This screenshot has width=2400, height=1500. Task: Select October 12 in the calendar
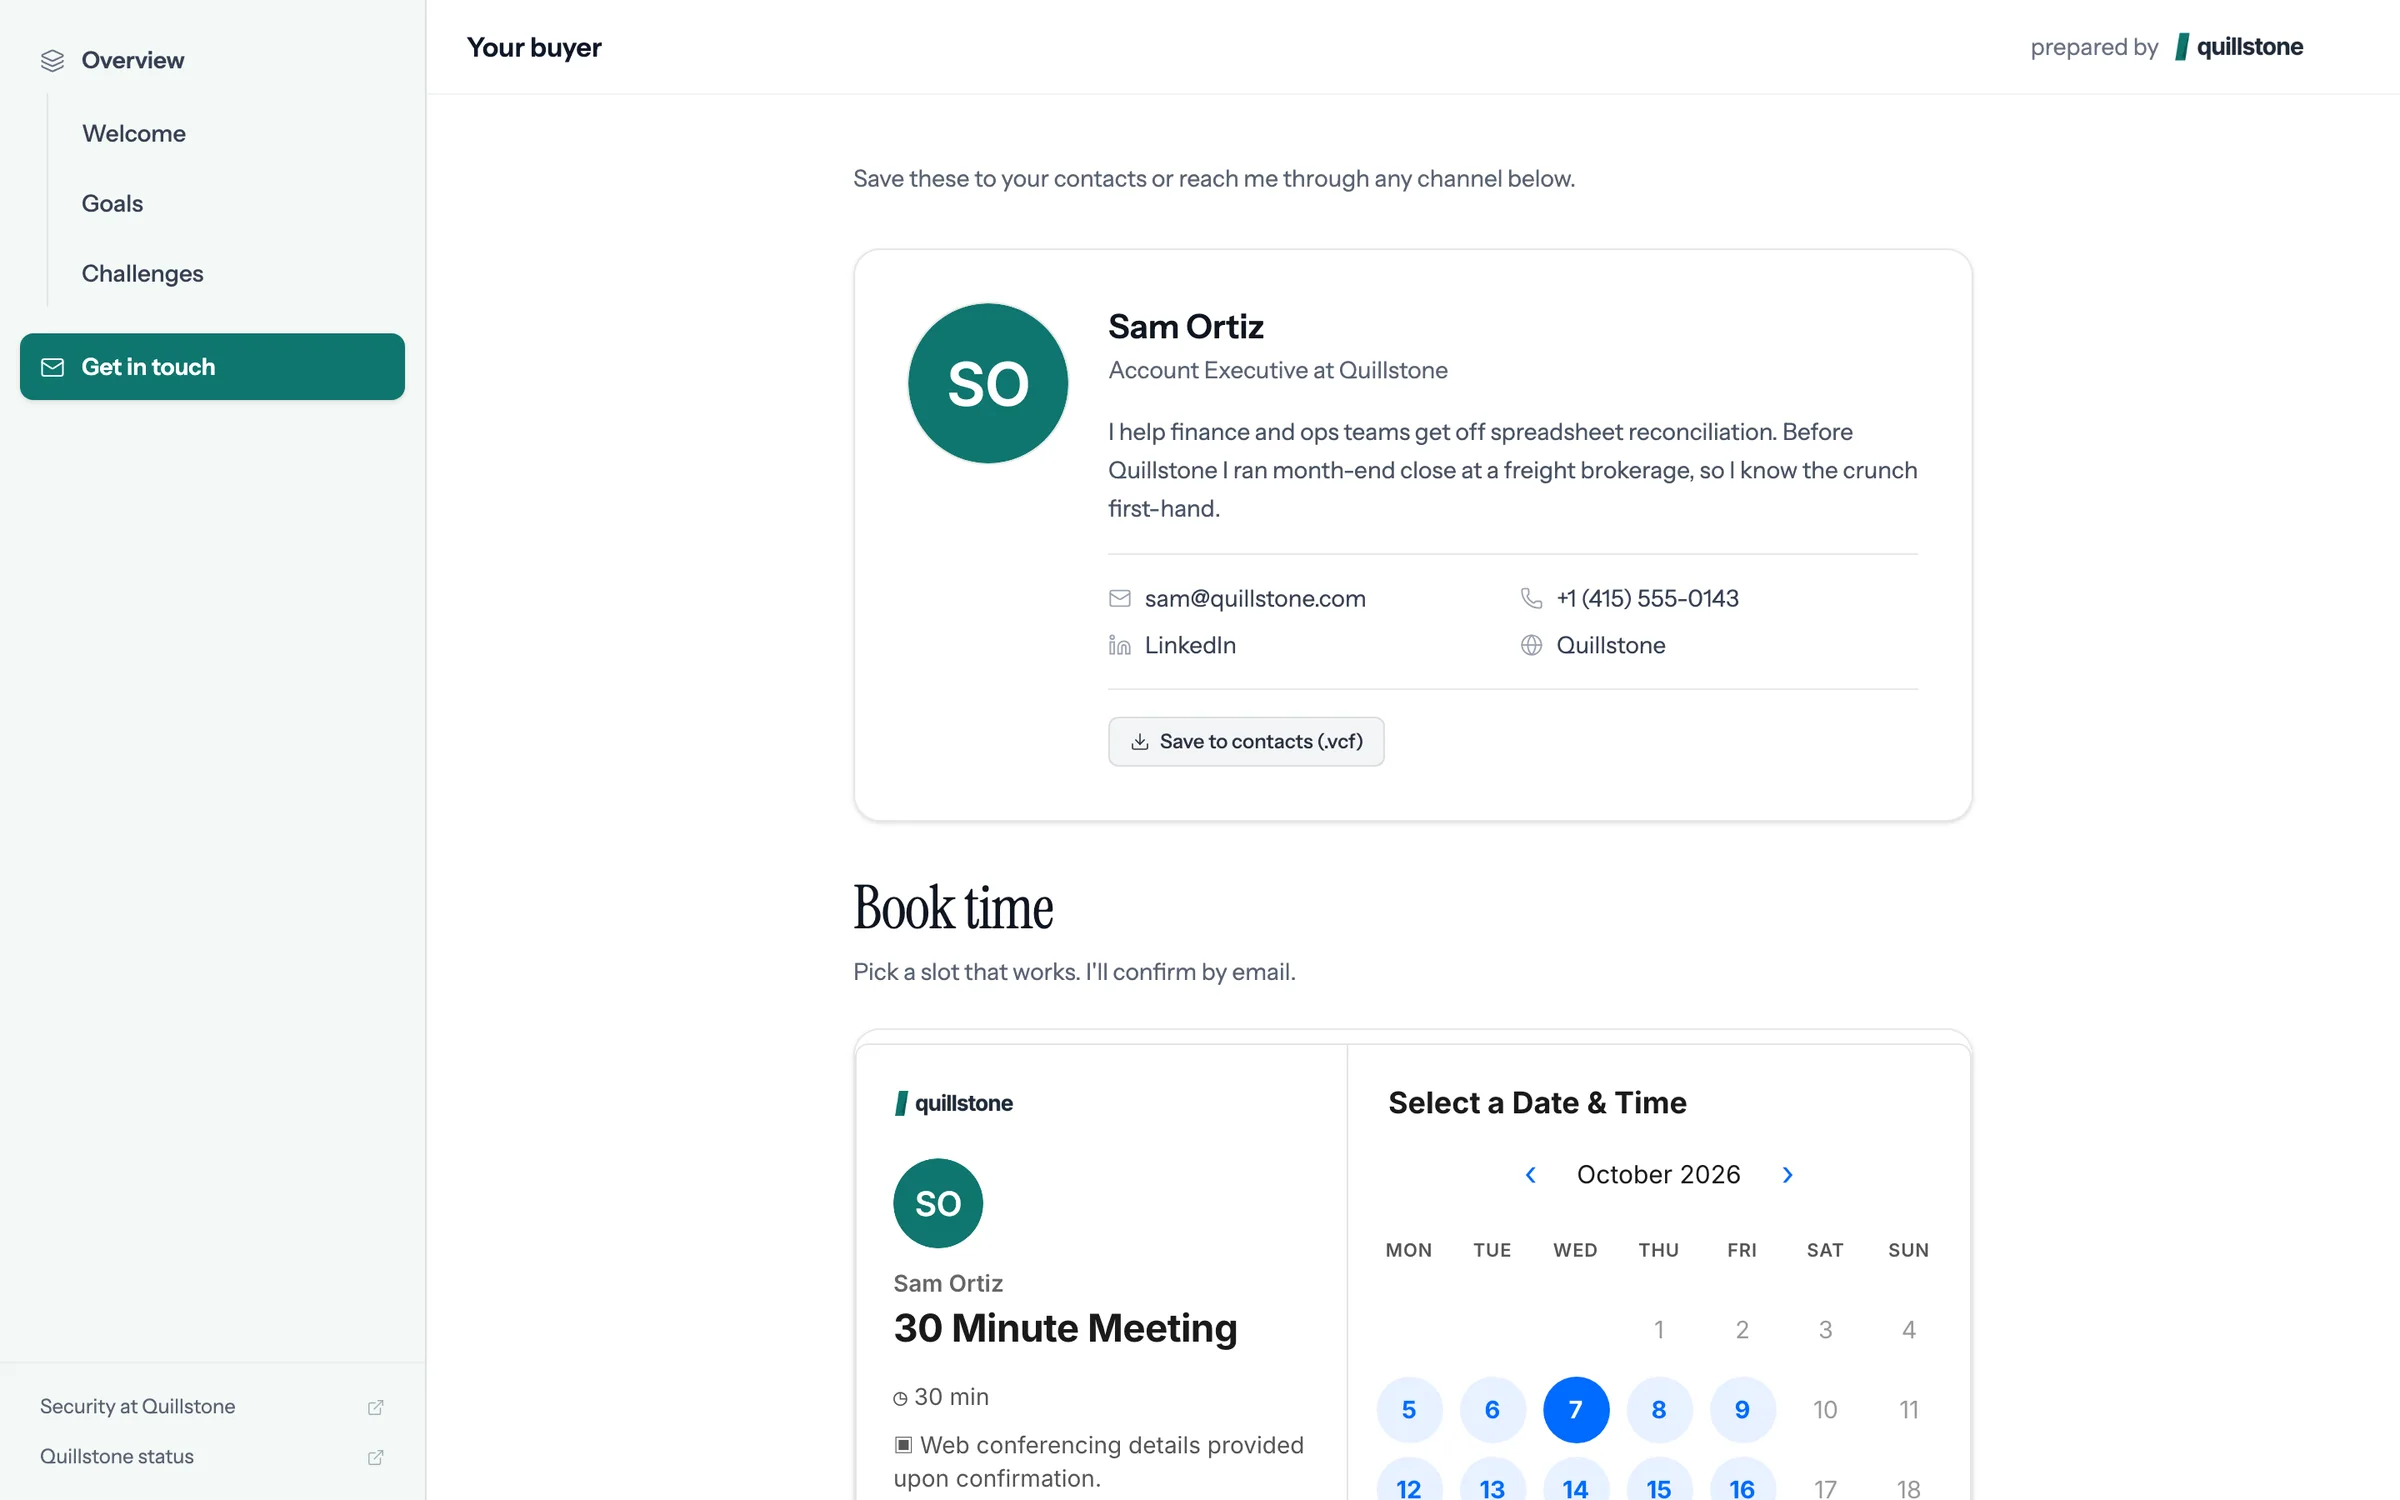pos(1409,1480)
